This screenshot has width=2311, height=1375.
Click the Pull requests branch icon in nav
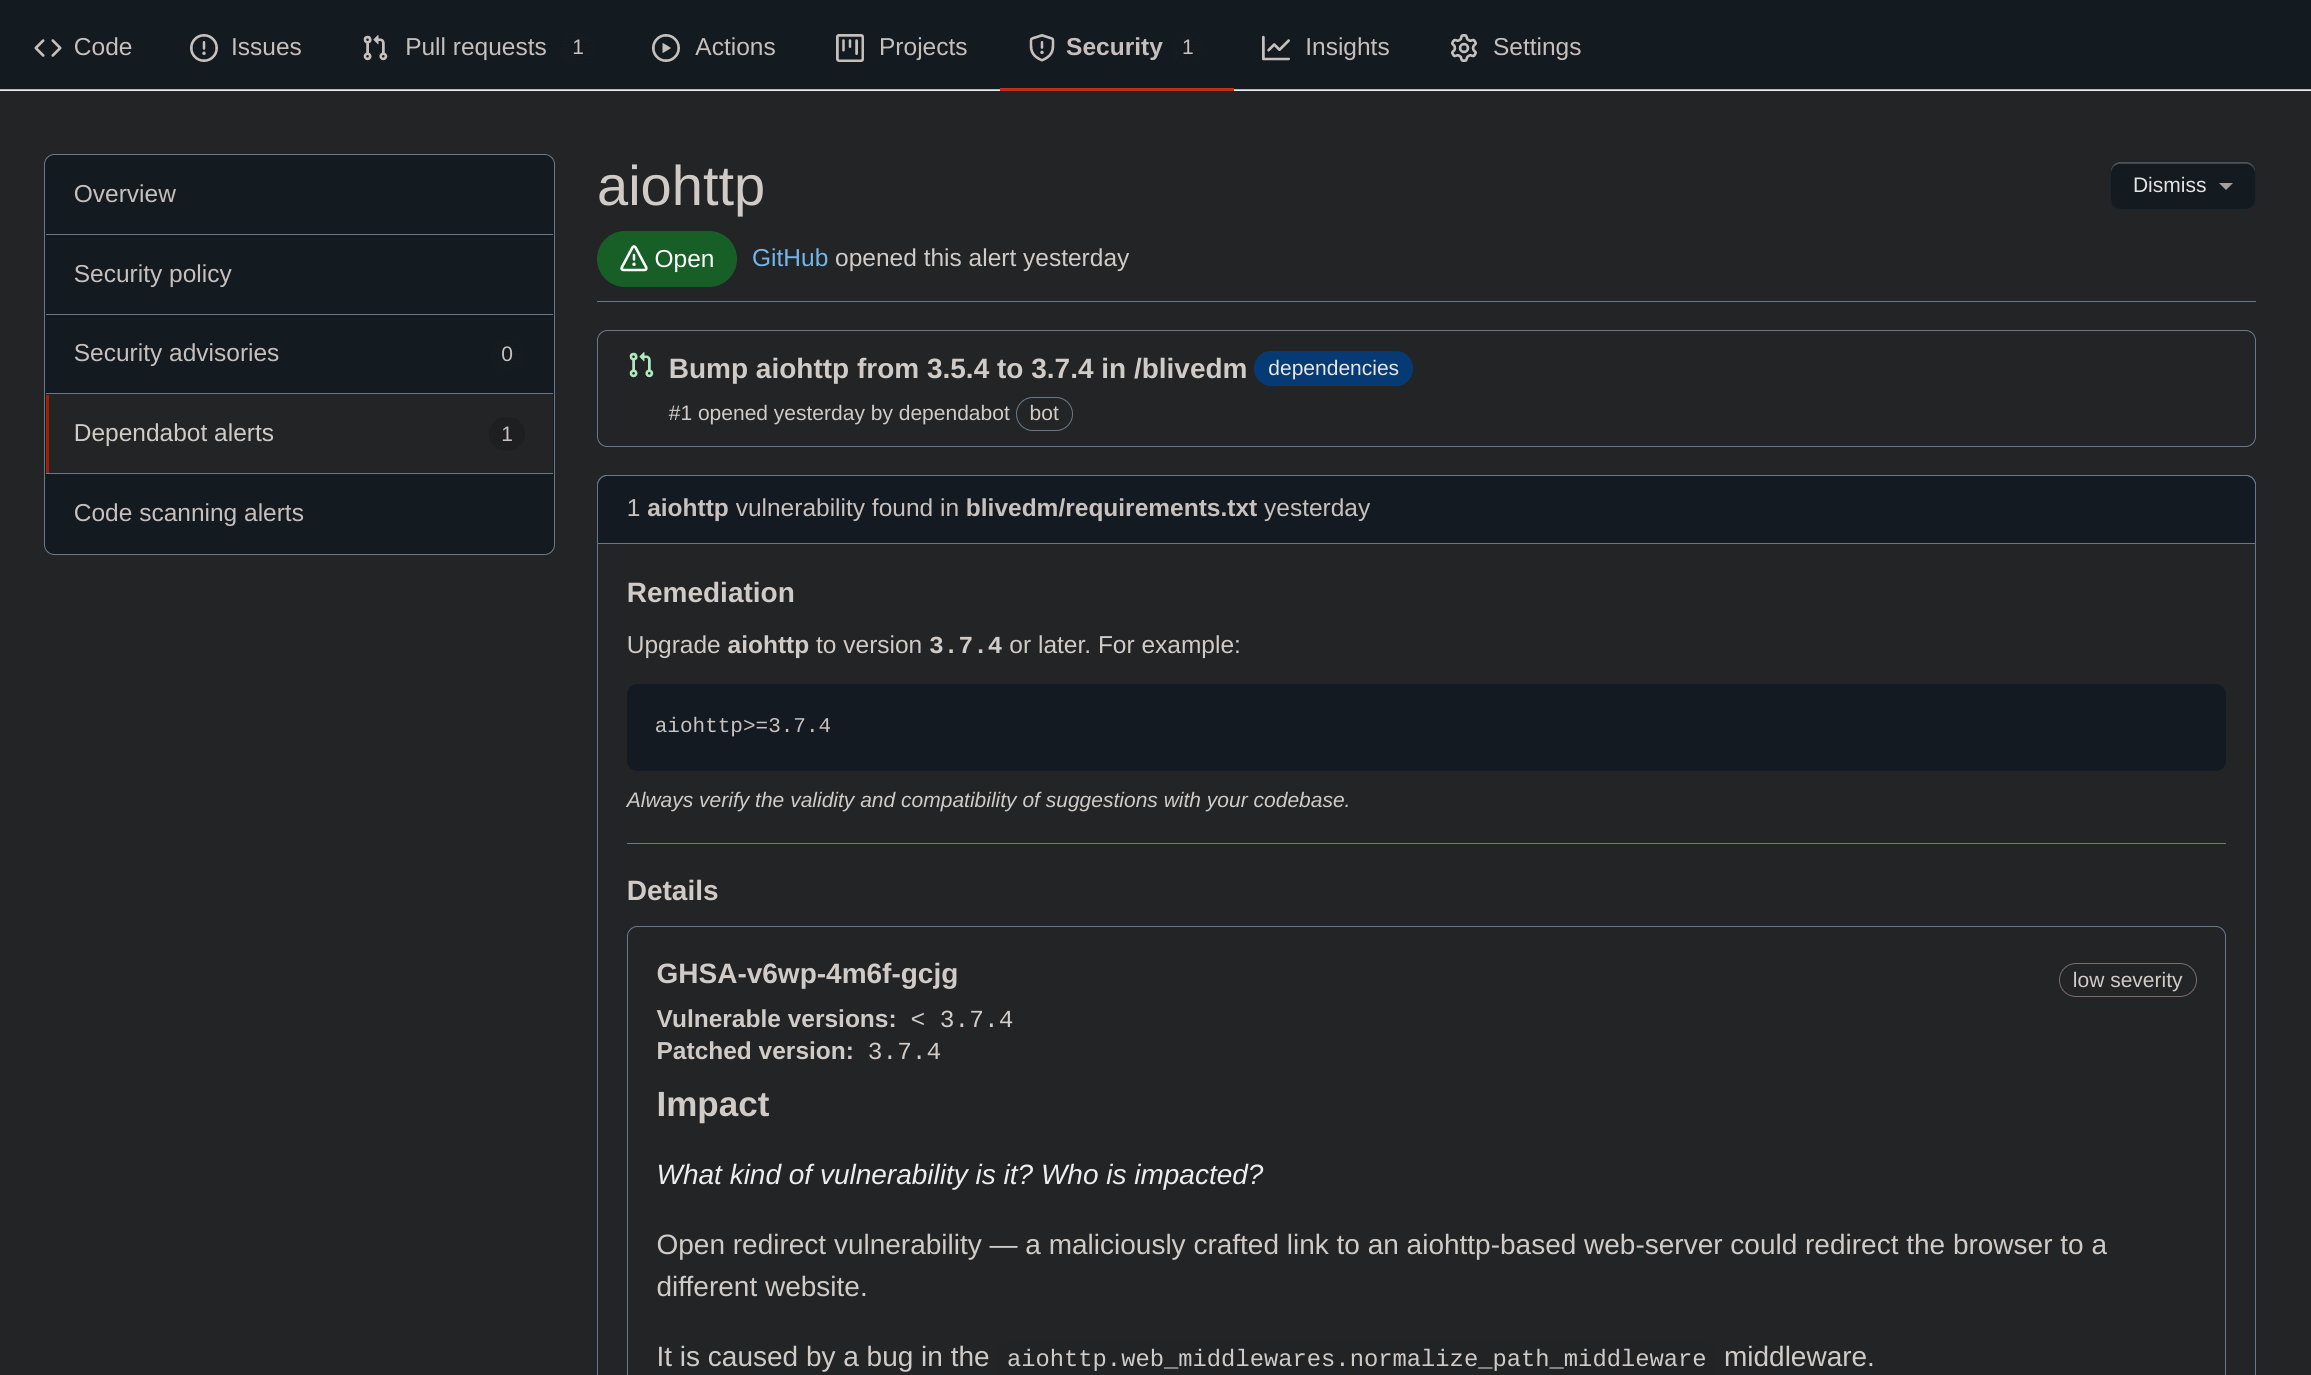[375, 48]
